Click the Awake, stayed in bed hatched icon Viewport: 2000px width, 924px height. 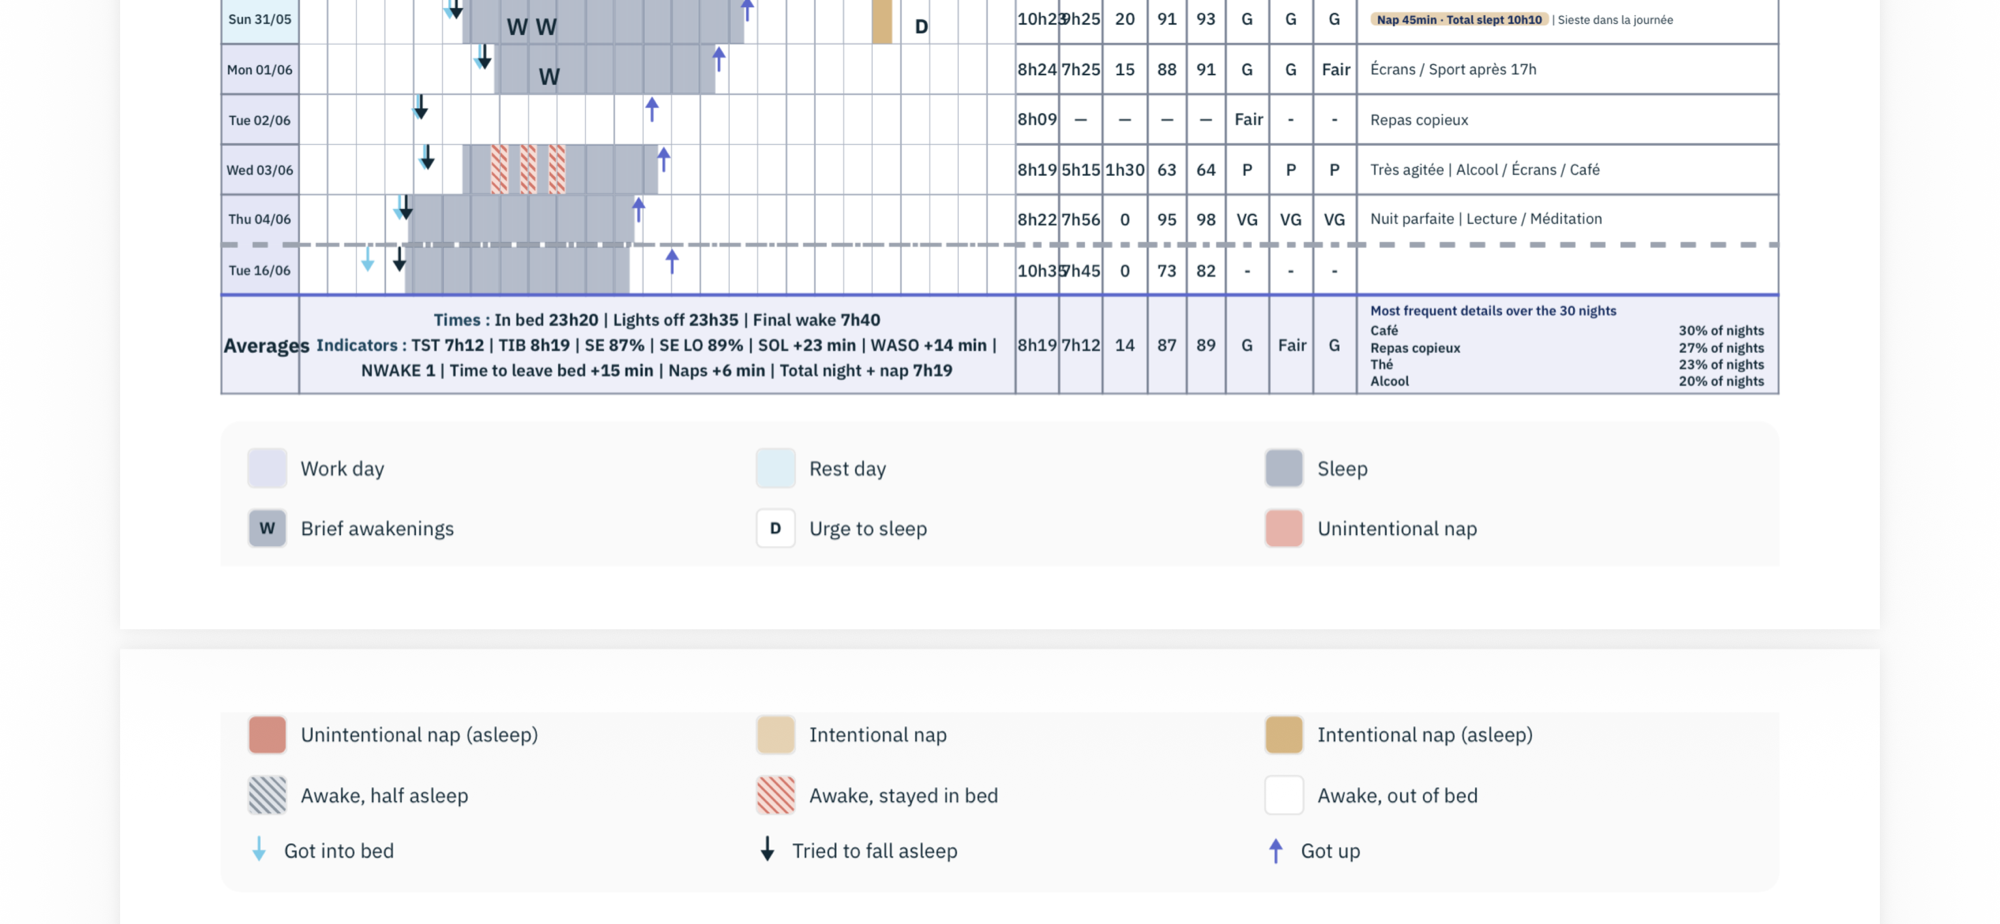point(775,795)
